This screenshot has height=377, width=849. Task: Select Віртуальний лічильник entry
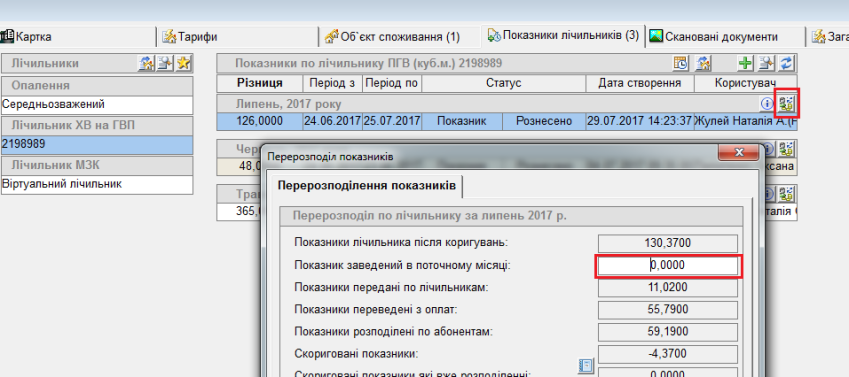coord(97,184)
